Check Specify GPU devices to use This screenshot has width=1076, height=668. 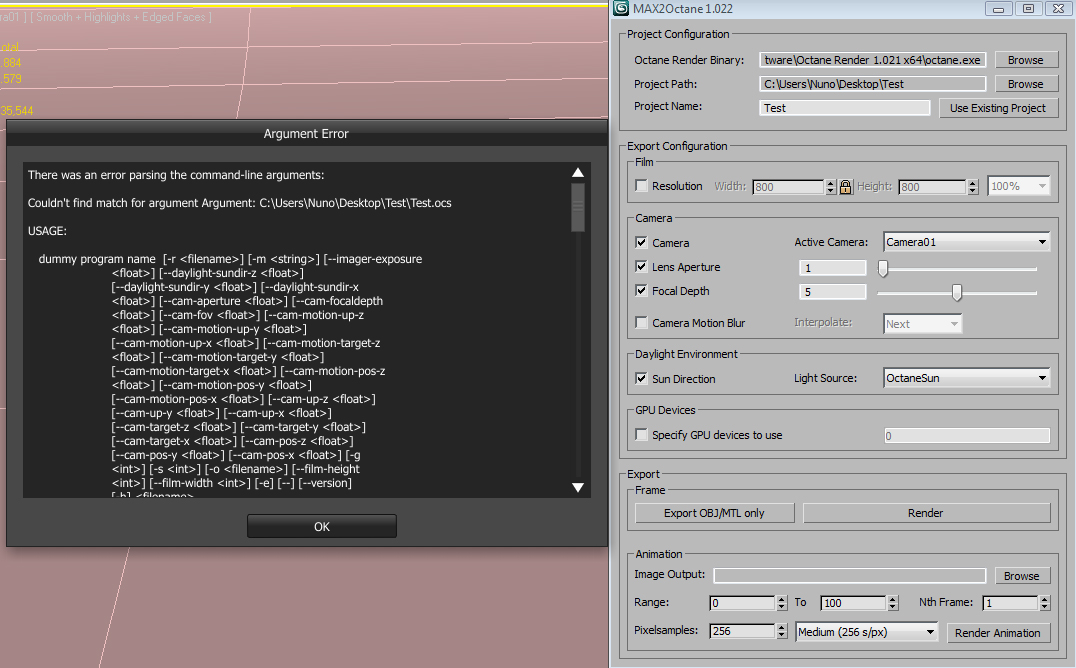point(642,435)
